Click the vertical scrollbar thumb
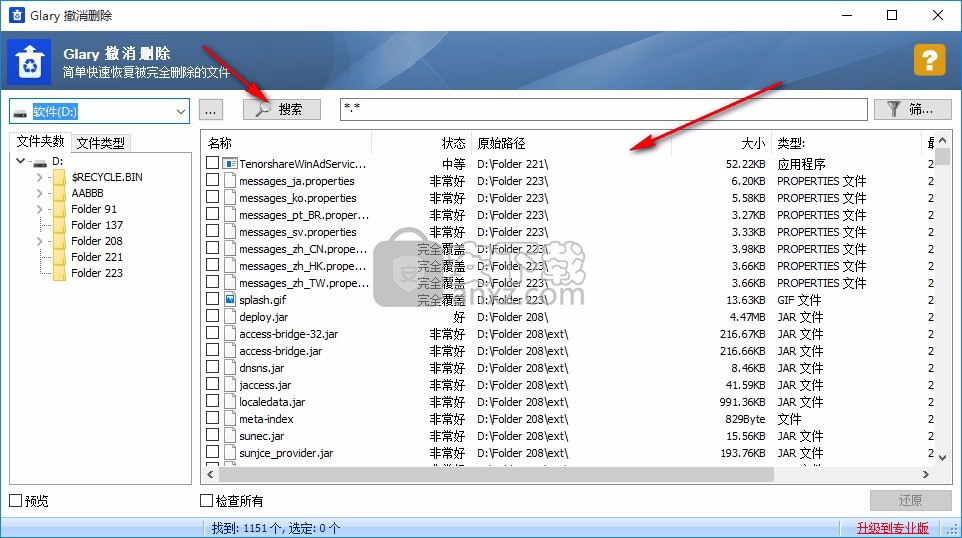 [x=942, y=156]
